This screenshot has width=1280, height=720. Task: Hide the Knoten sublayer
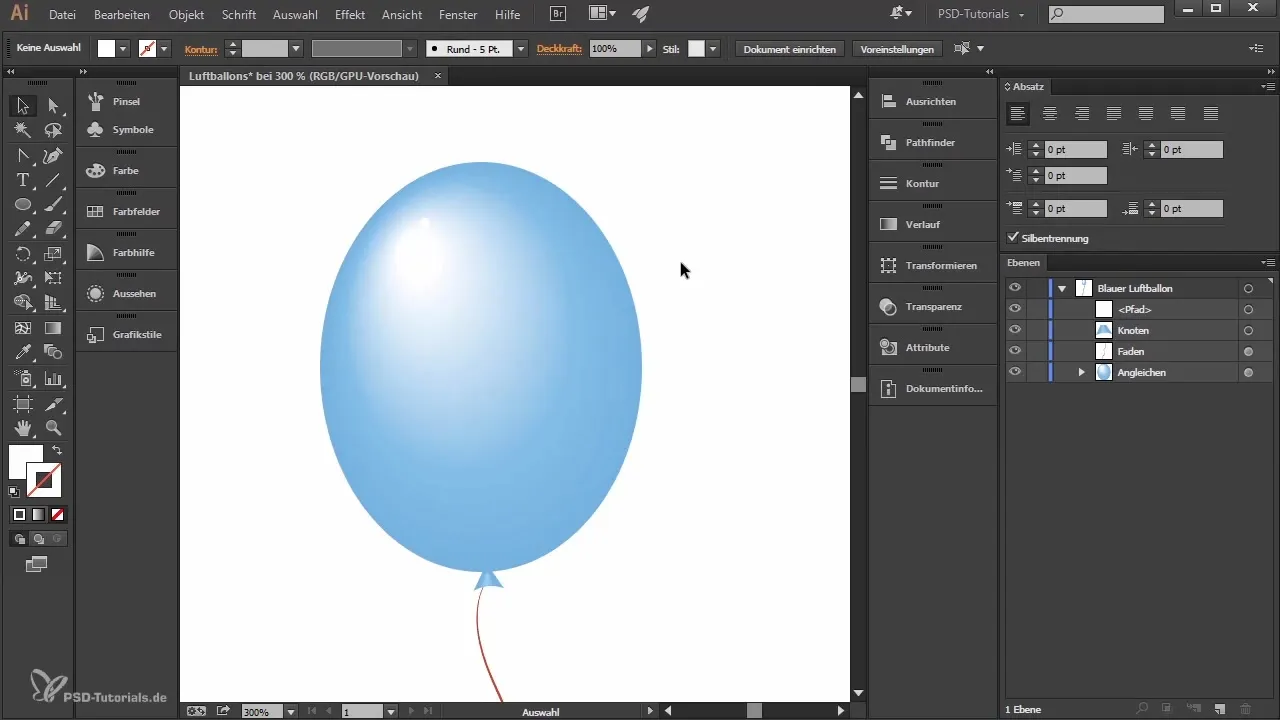coord(1015,330)
